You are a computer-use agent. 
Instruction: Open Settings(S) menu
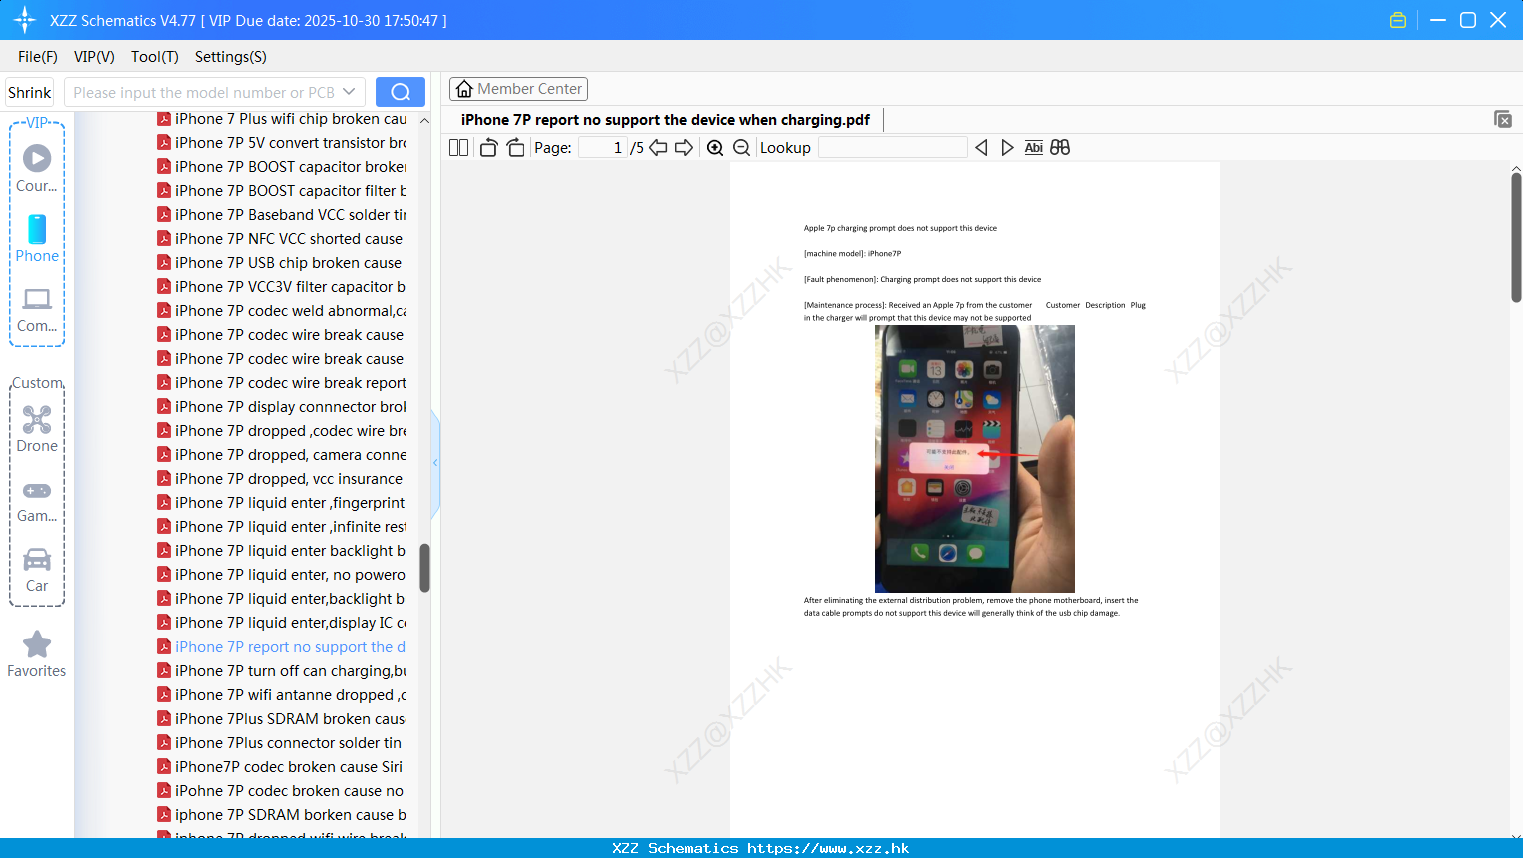[x=231, y=57]
